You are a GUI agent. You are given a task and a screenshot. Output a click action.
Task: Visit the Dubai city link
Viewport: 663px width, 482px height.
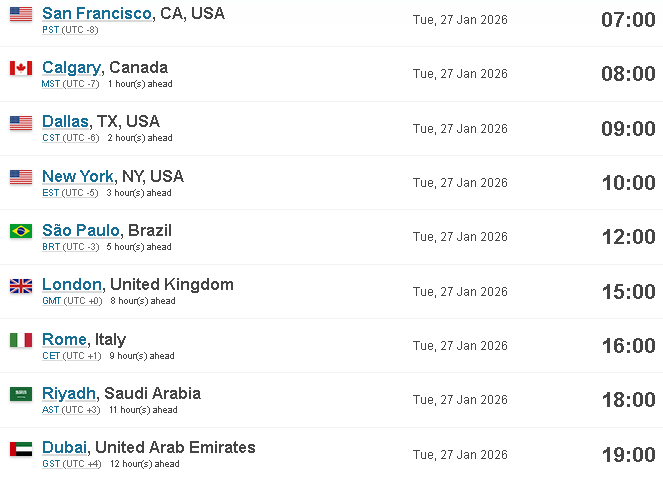coord(64,447)
